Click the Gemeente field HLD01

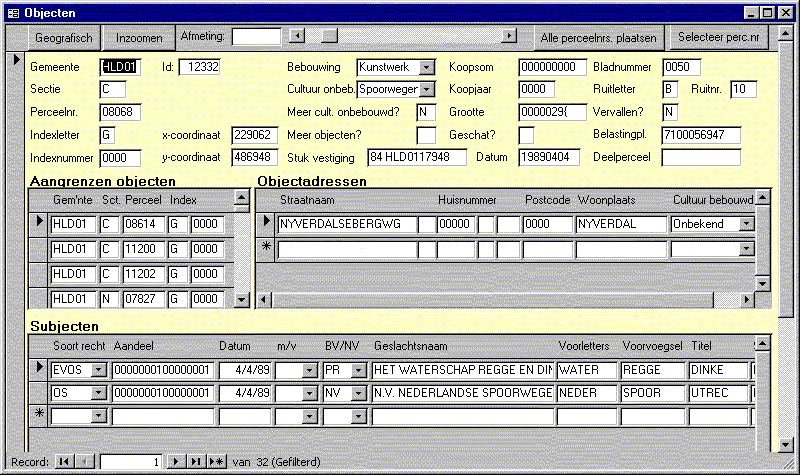click(x=120, y=67)
